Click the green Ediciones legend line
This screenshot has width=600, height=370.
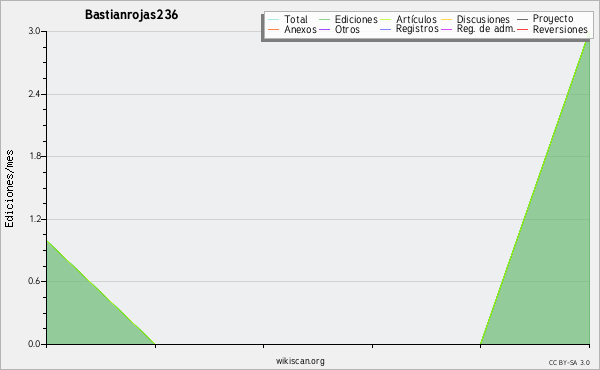pos(324,19)
